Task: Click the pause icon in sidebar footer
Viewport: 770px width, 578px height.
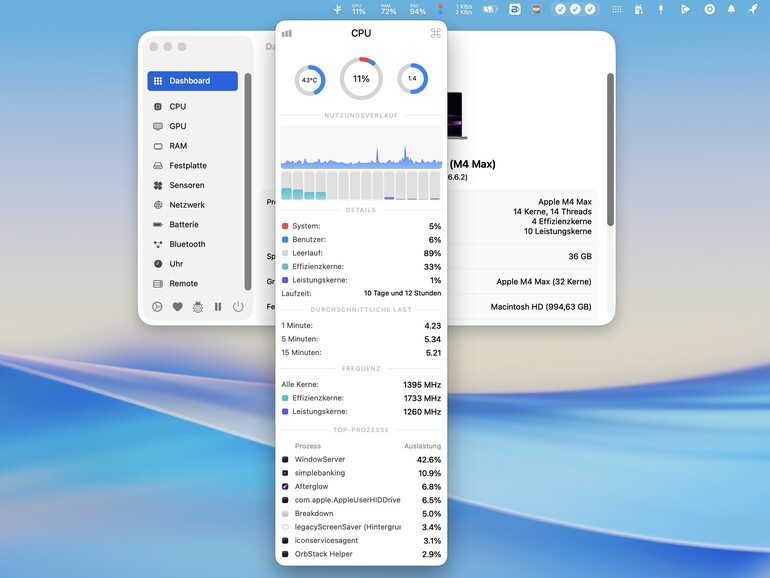Action: click(x=218, y=307)
